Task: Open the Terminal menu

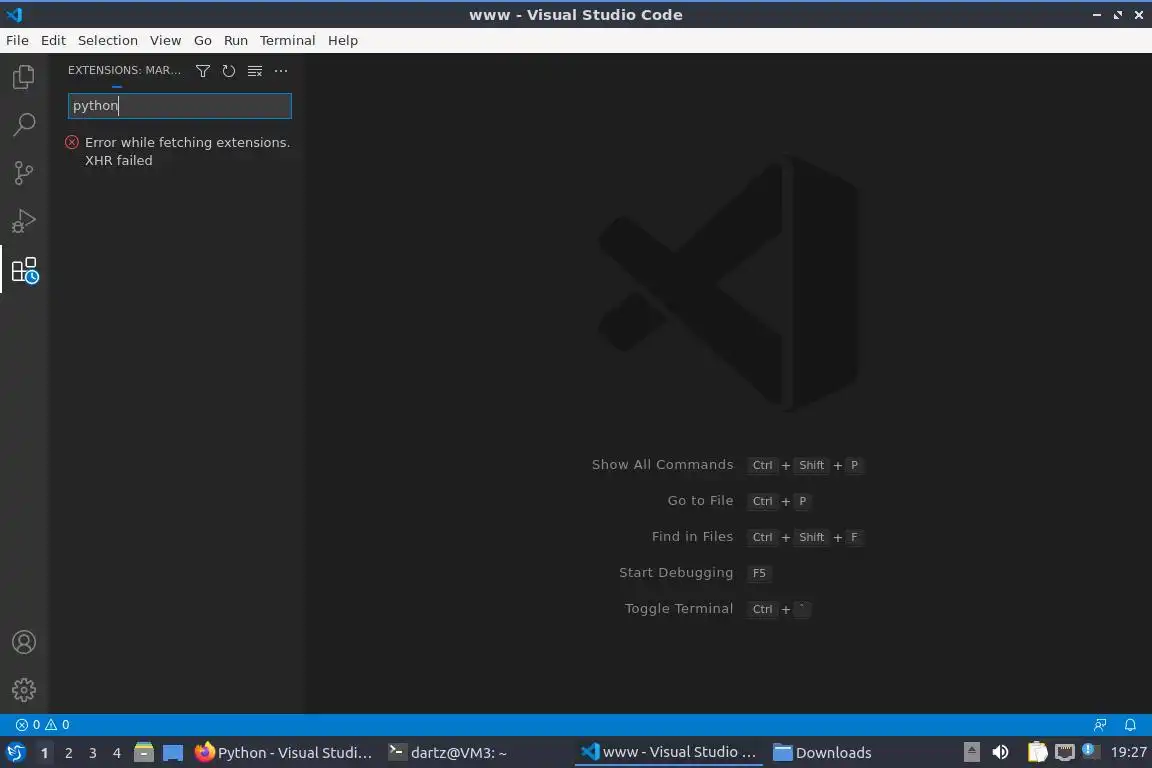Action: coord(287,40)
